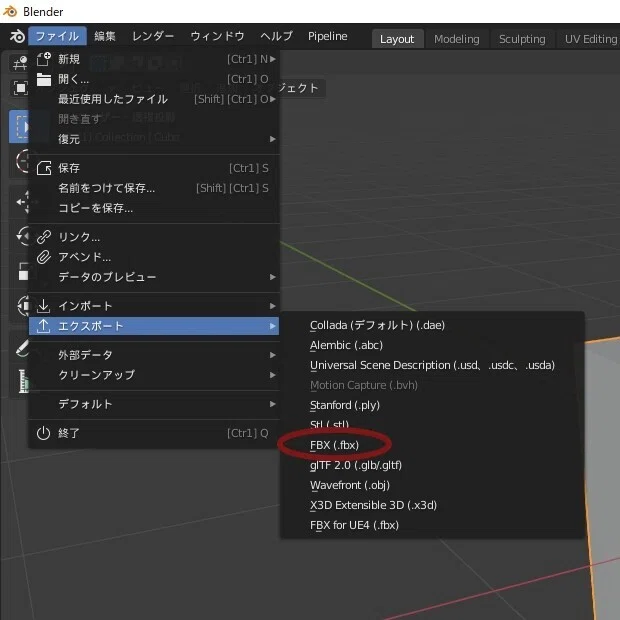Choose 名前をつけて保存...
The image size is (620, 620).
click(x=154, y=188)
